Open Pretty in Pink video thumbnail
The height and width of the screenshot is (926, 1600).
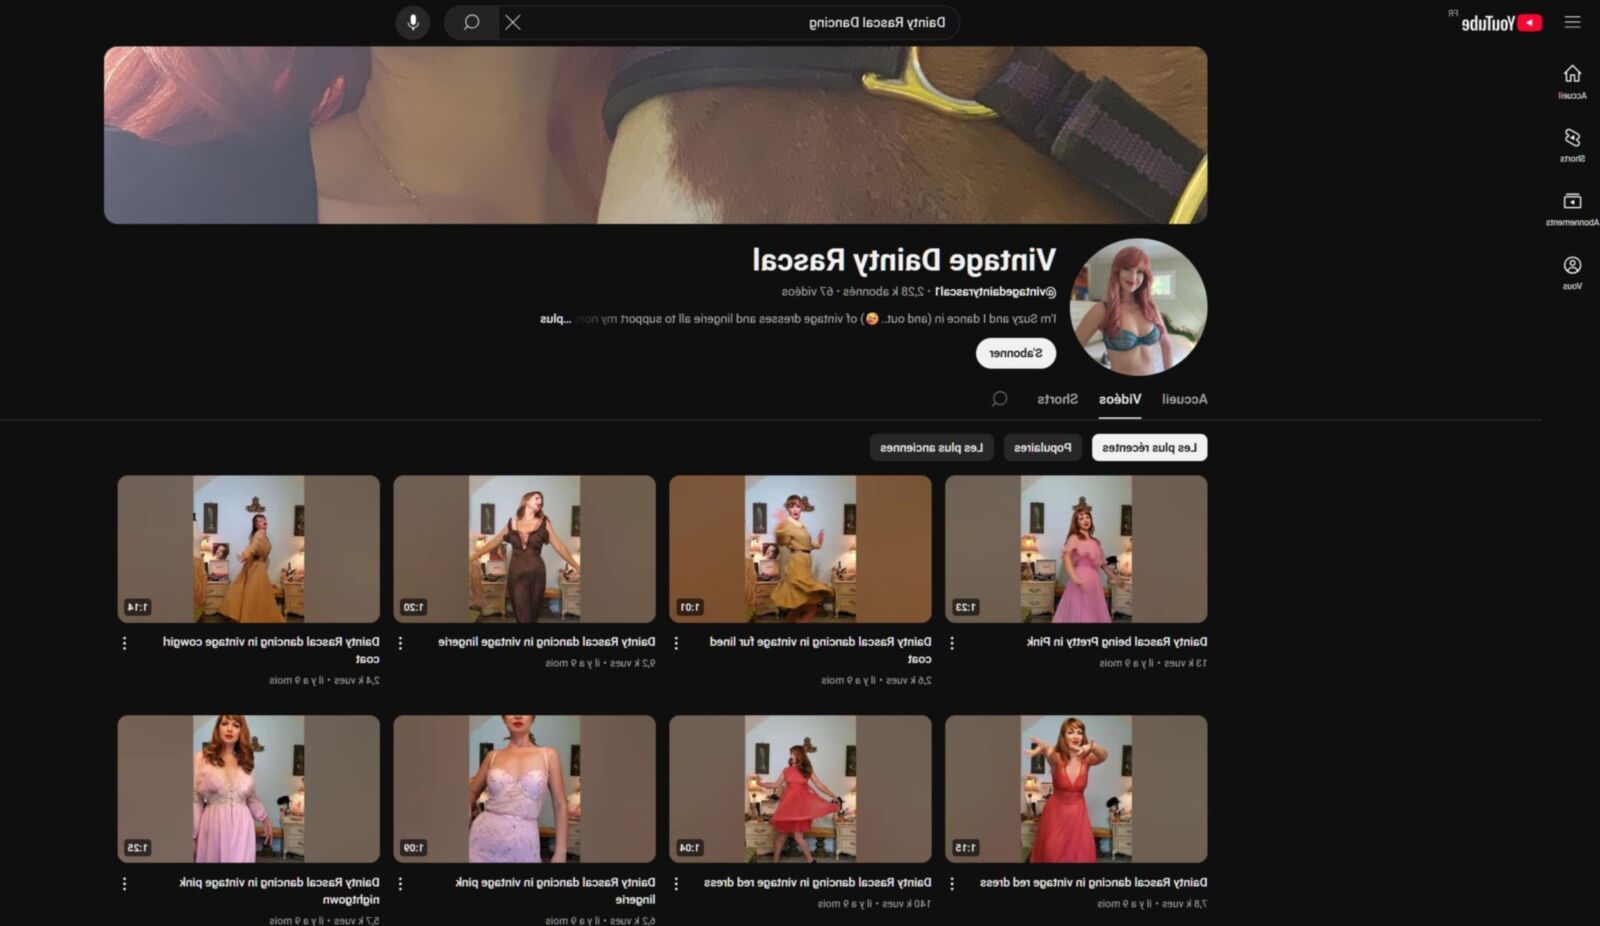pyautogui.click(x=1076, y=549)
